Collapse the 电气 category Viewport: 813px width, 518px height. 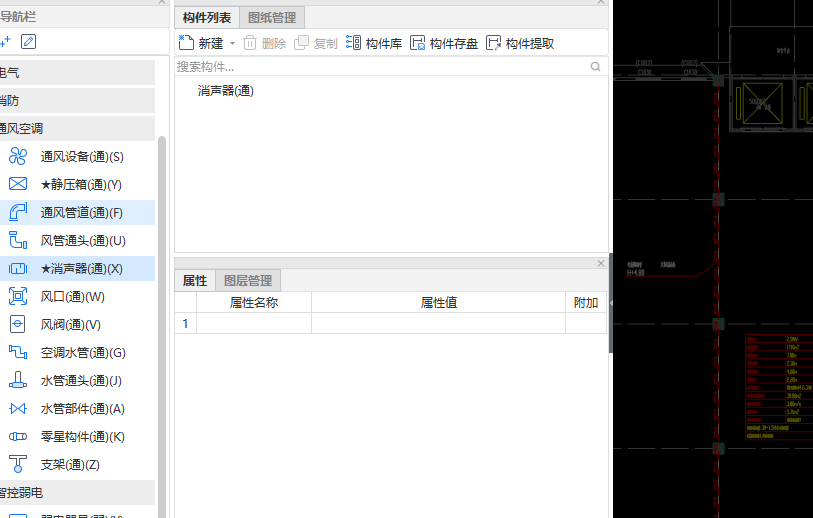coord(77,72)
